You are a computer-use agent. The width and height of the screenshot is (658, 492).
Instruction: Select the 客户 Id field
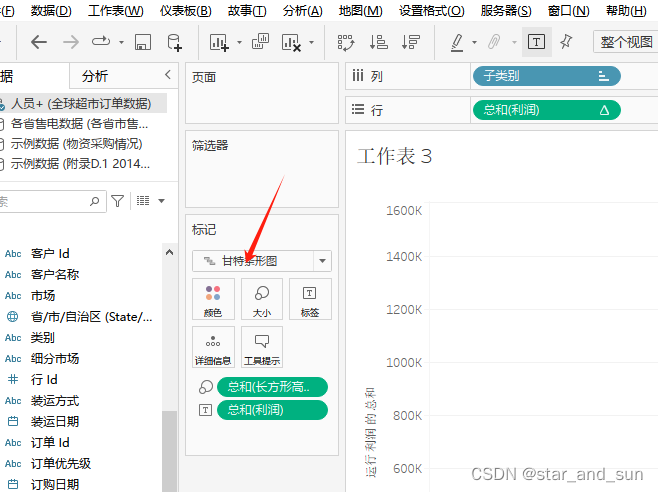pos(50,254)
